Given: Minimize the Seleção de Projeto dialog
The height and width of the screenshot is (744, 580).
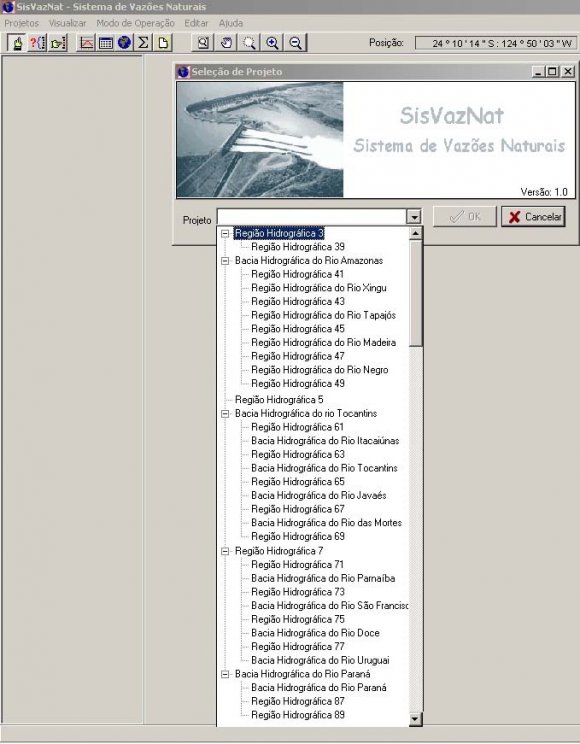Looking at the screenshot, I should coord(538,72).
